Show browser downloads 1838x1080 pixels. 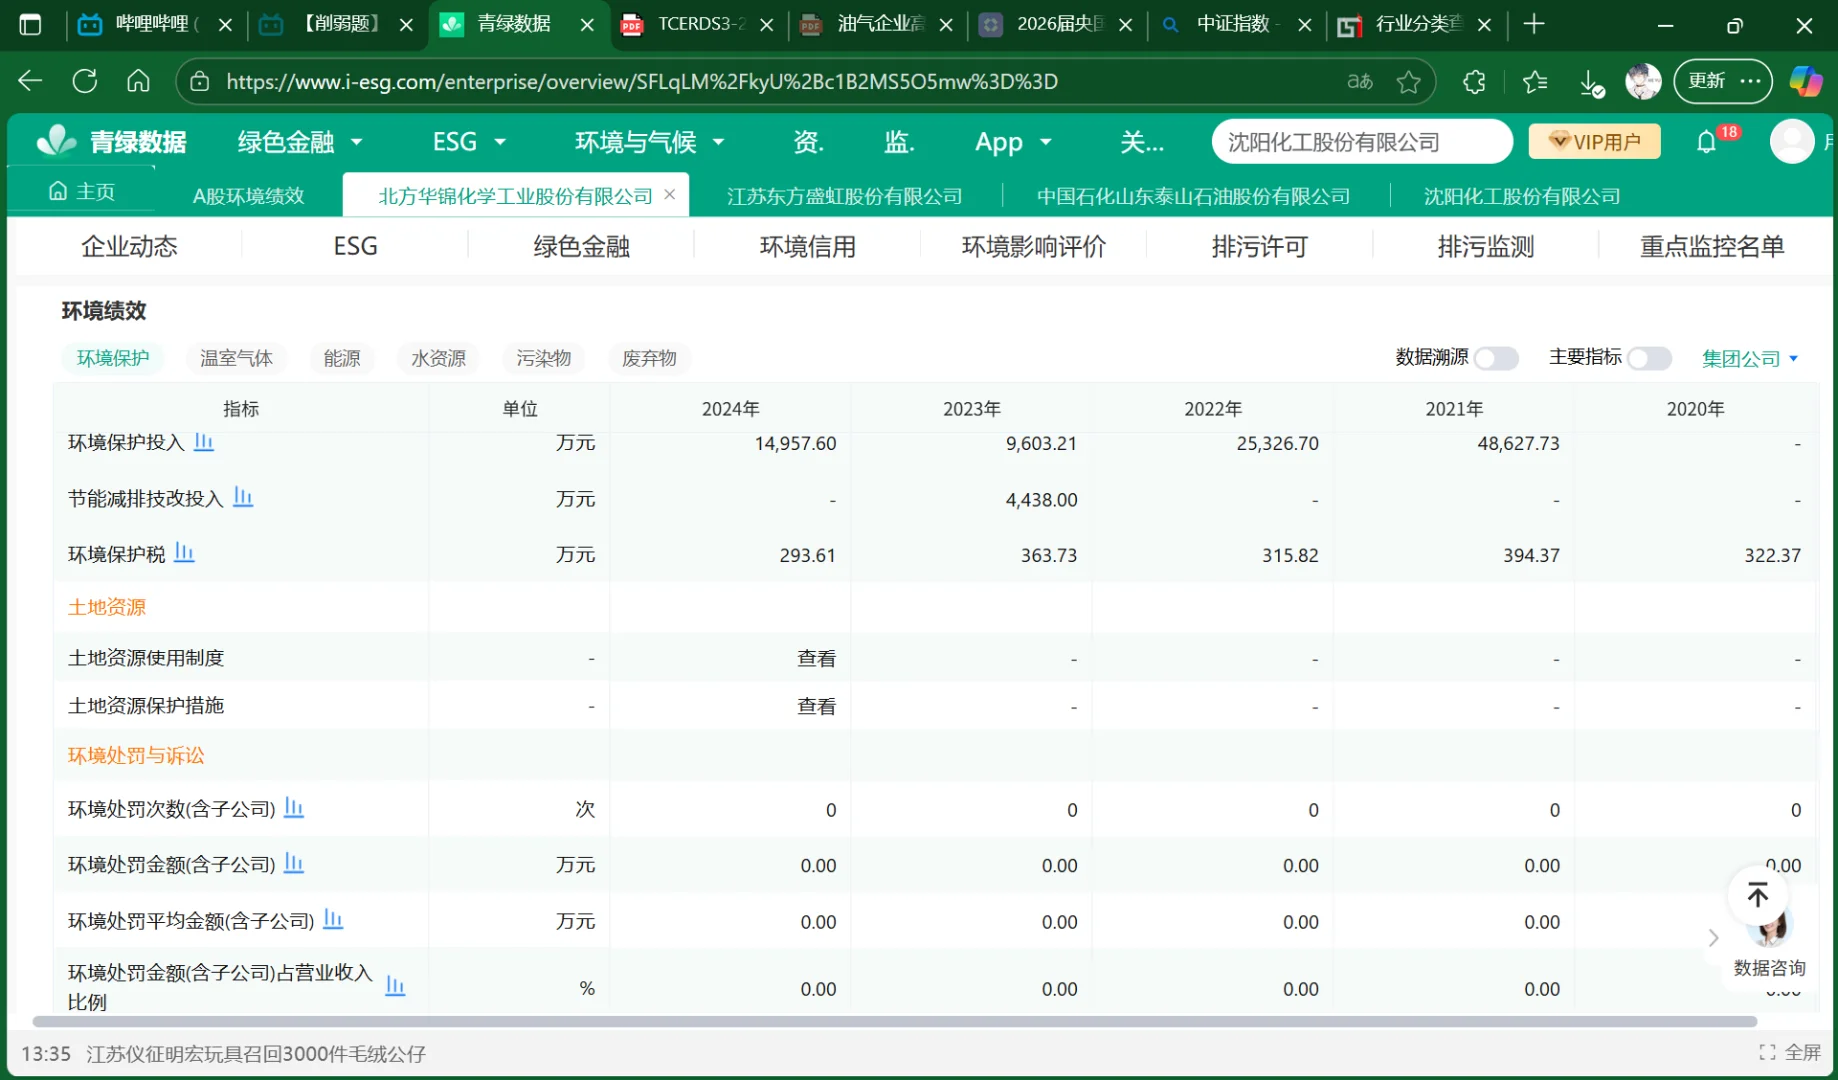[1591, 82]
